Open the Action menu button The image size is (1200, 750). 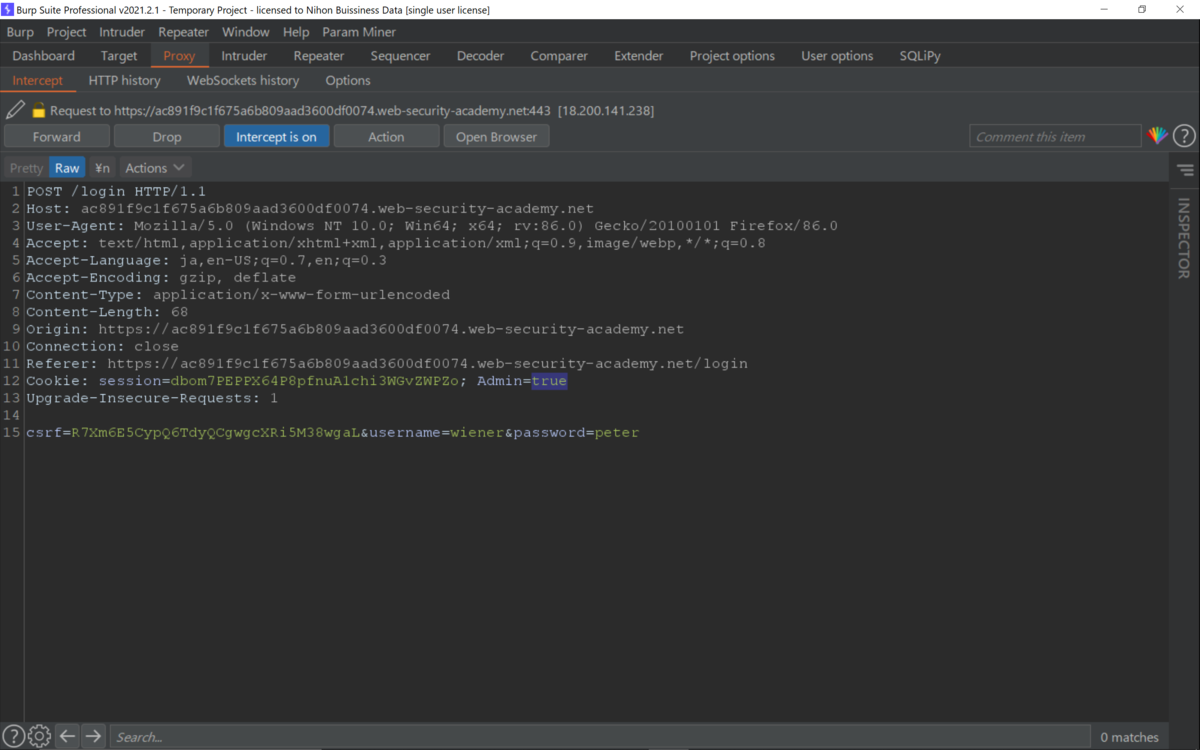pyautogui.click(x=386, y=137)
